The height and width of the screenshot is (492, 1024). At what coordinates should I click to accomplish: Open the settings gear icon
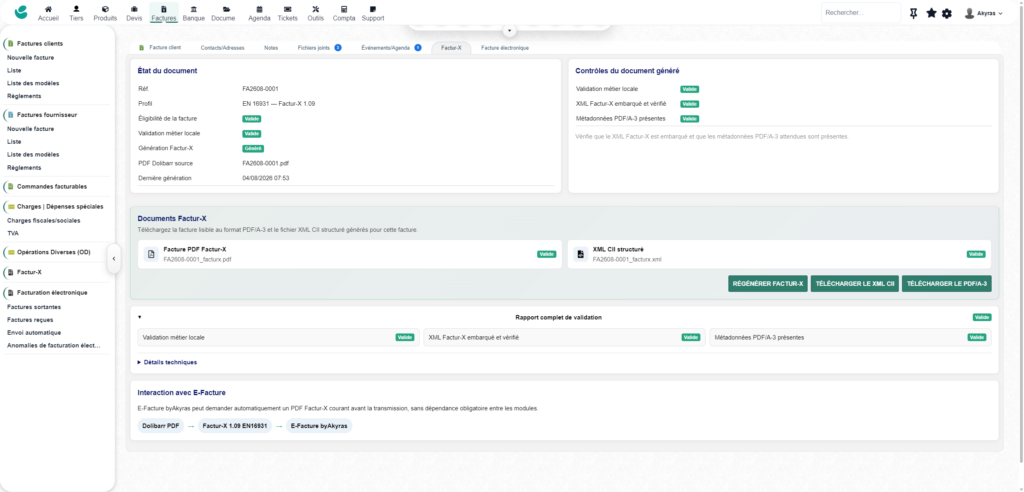tap(946, 13)
